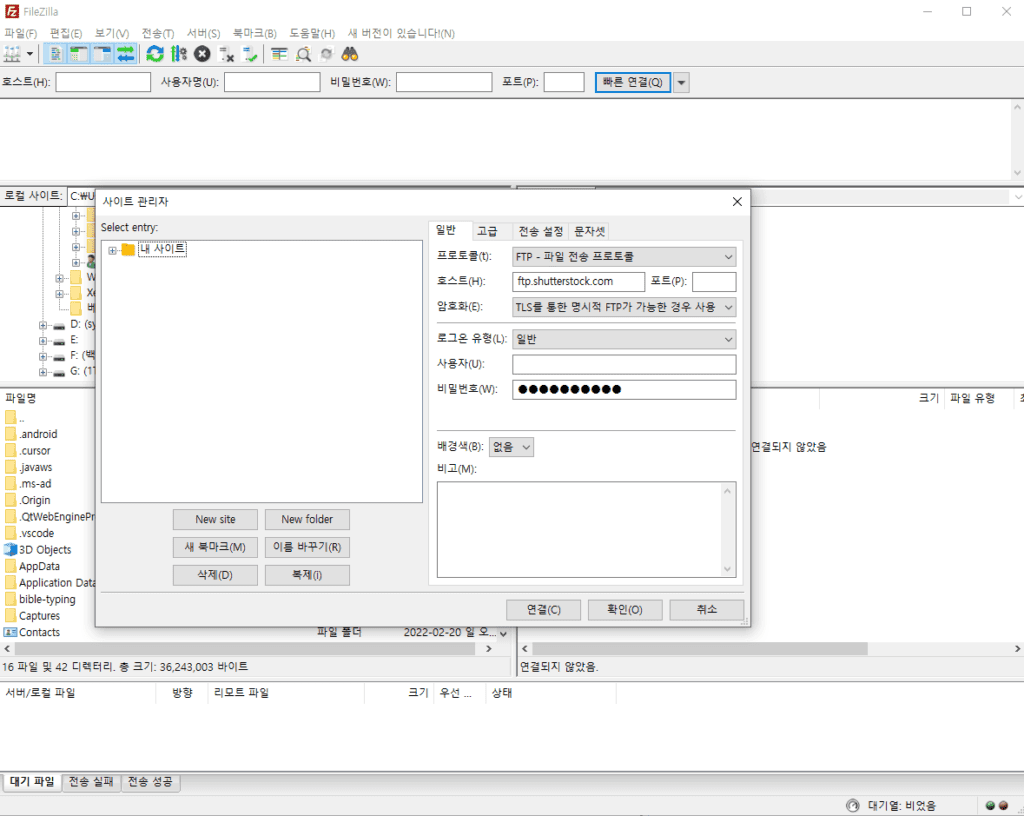Toggle transfer queue display icon
1024x816 pixels.
[x=125, y=54]
